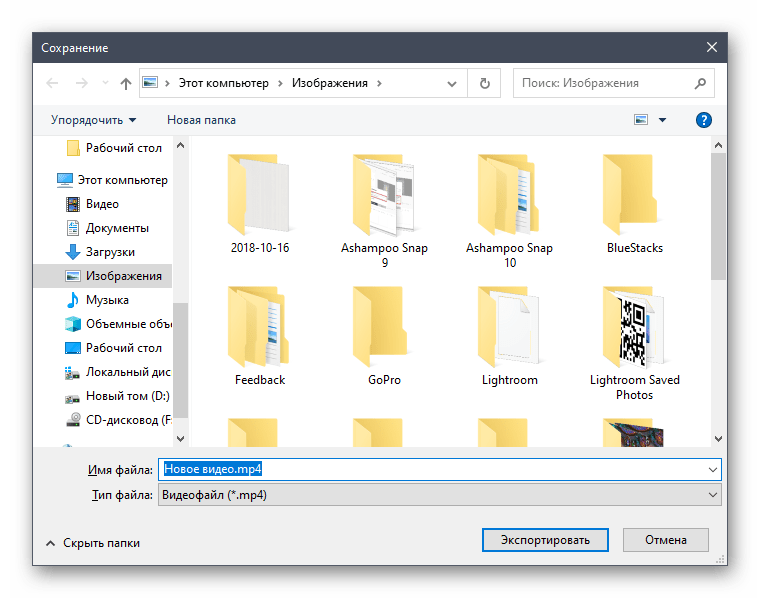This screenshot has width=760, height=598.
Task: Select 'Этот компьютер' in the address path
Action: 223,83
